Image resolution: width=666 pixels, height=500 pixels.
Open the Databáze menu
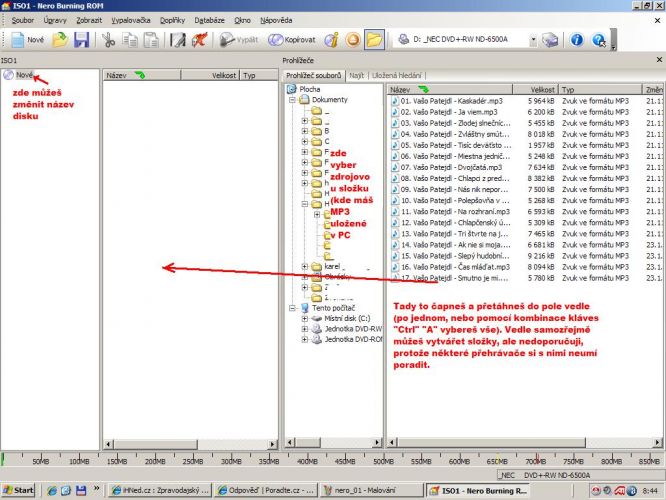209,20
